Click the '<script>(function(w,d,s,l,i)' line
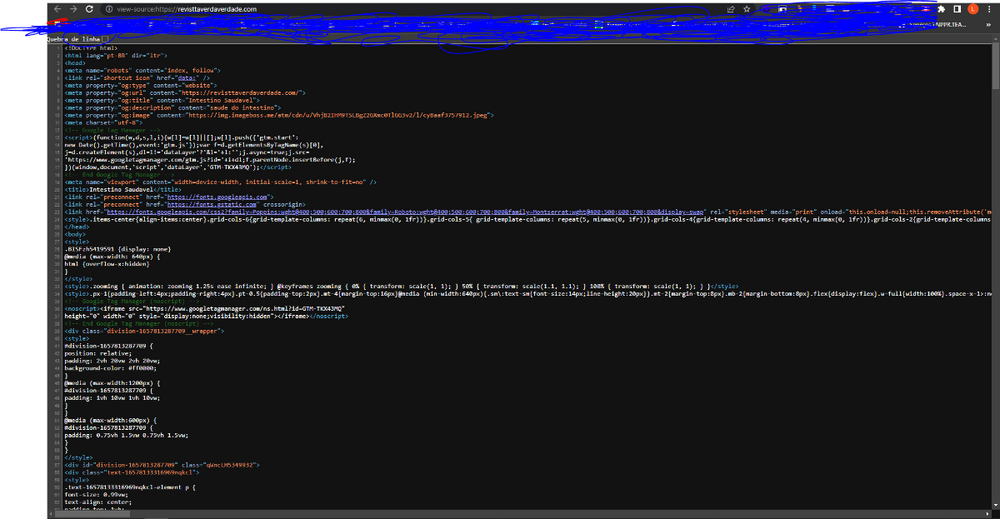The image size is (1000, 519). (x=181, y=137)
